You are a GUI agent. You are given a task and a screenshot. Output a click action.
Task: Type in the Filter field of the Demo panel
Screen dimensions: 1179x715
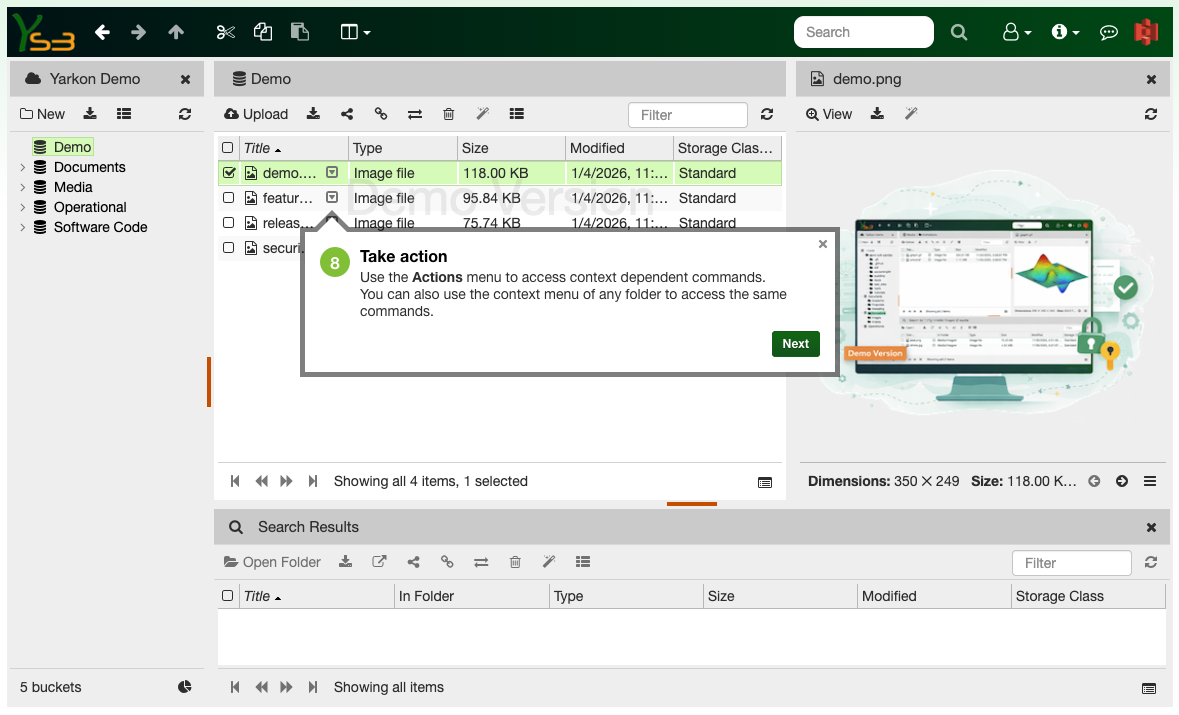coord(687,114)
